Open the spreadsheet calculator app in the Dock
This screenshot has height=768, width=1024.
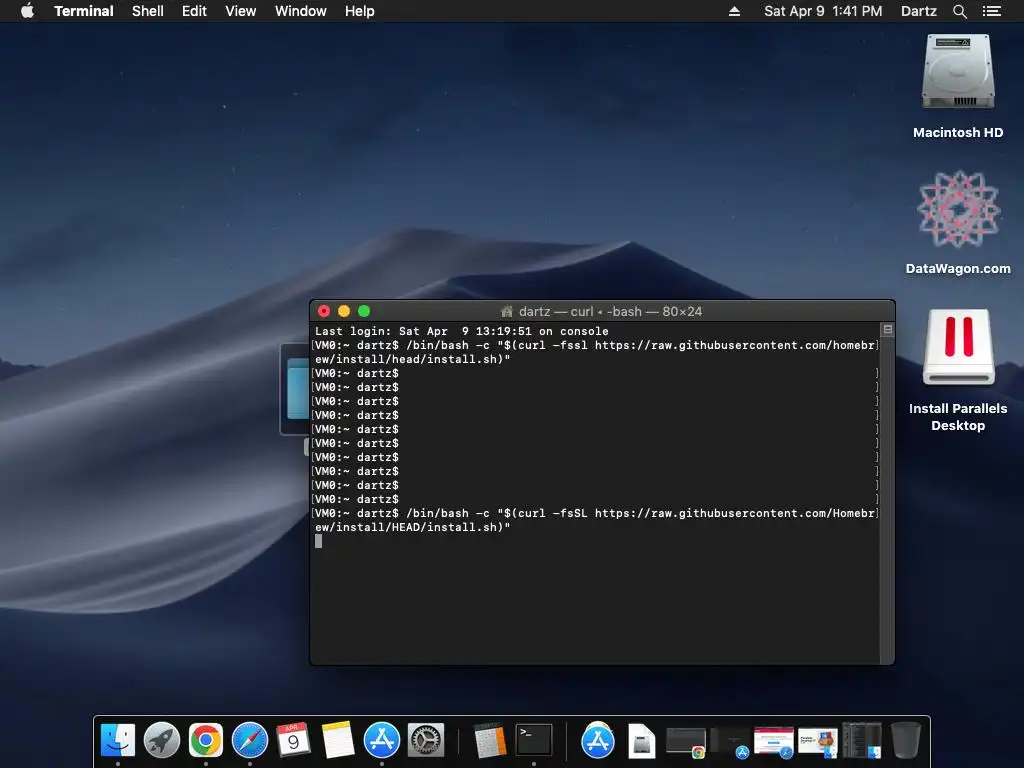(x=490, y=740)
